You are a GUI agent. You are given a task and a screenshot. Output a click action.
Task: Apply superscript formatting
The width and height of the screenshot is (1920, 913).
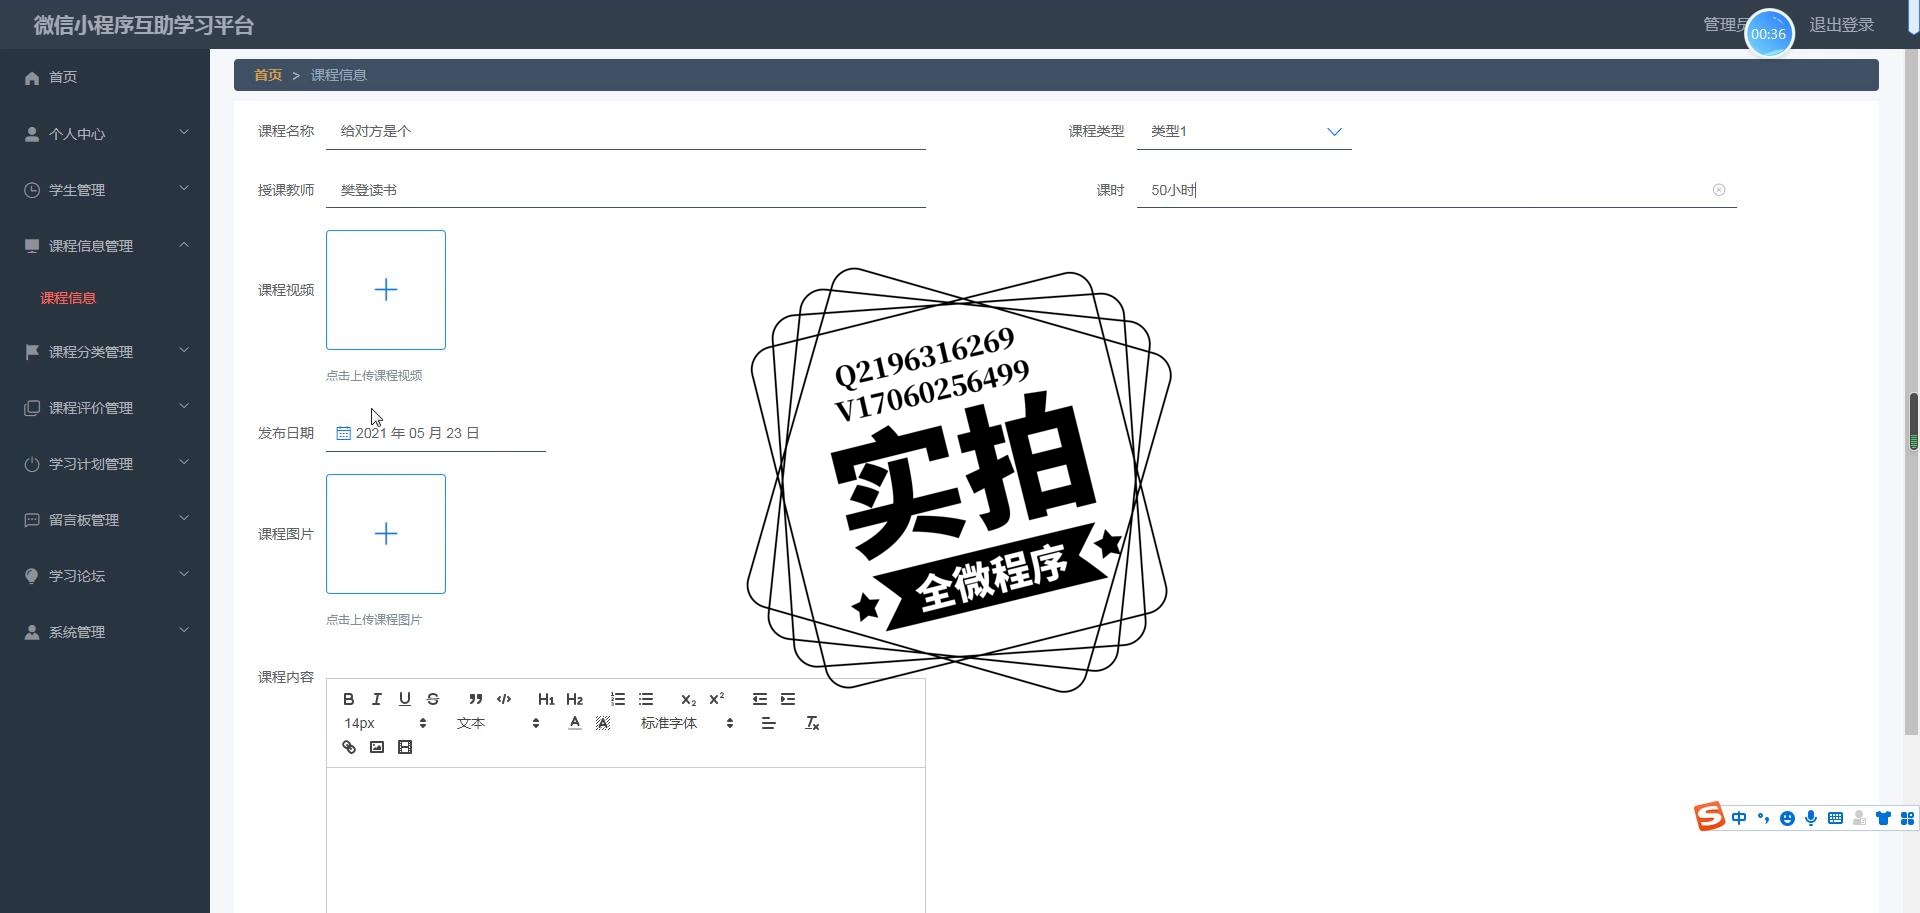tap(717, 699)
